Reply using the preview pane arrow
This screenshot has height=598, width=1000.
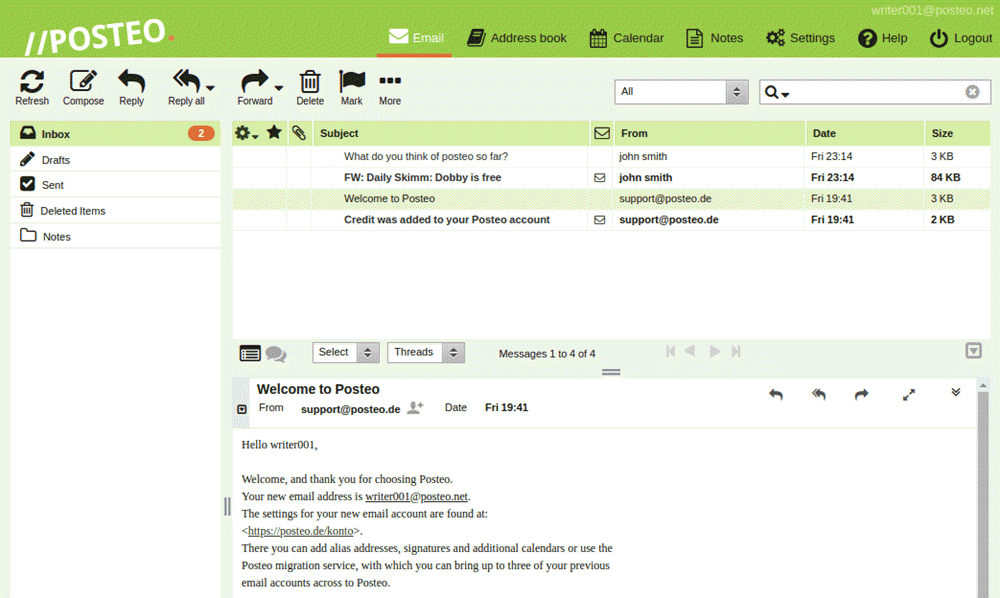pyautogui.click(x=776, y=395)
